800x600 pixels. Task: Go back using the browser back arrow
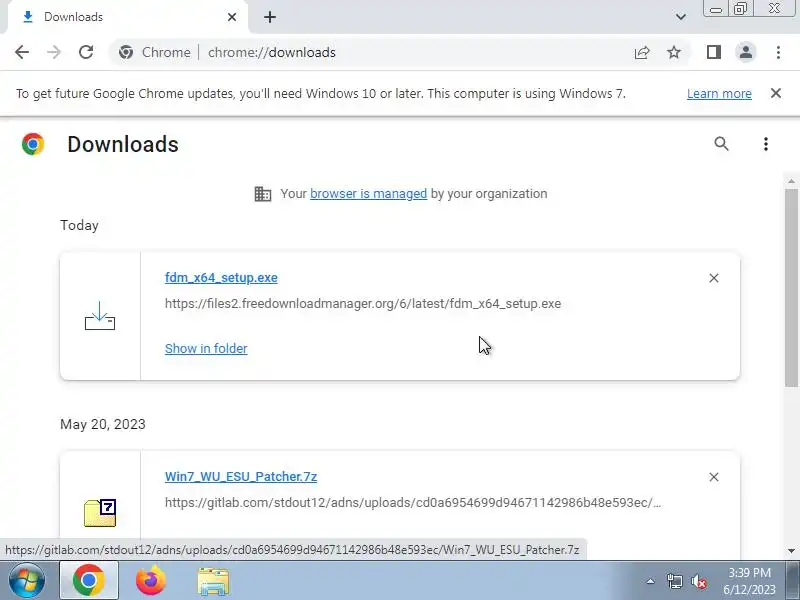pos(22,52)
